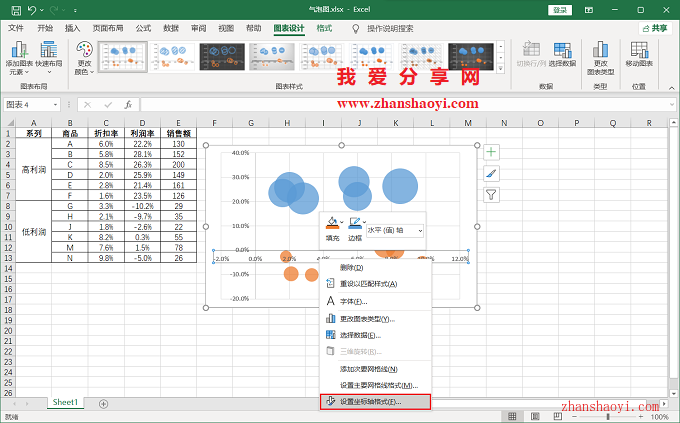Open the Quick Layout gallery (快速布局)
Viewport: 680px width, 423px height.
click(49, 58)
